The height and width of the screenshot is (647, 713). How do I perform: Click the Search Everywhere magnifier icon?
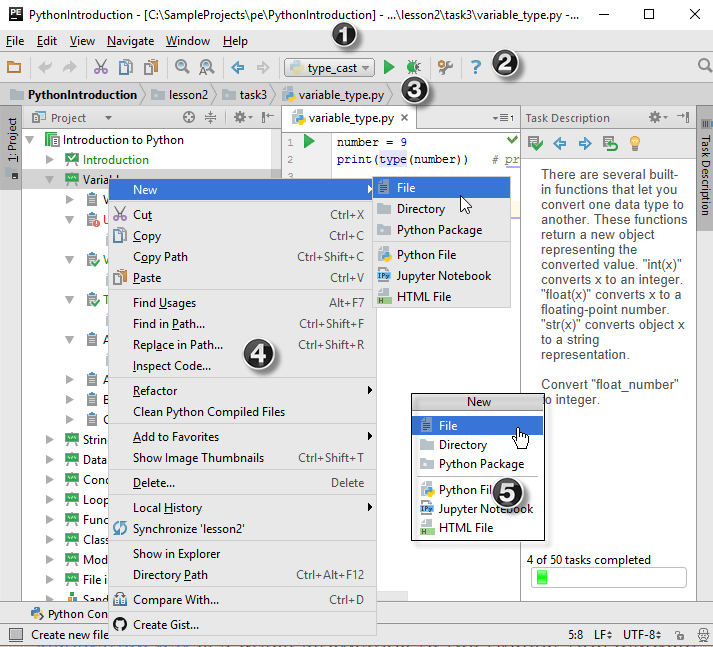(704, 66)
